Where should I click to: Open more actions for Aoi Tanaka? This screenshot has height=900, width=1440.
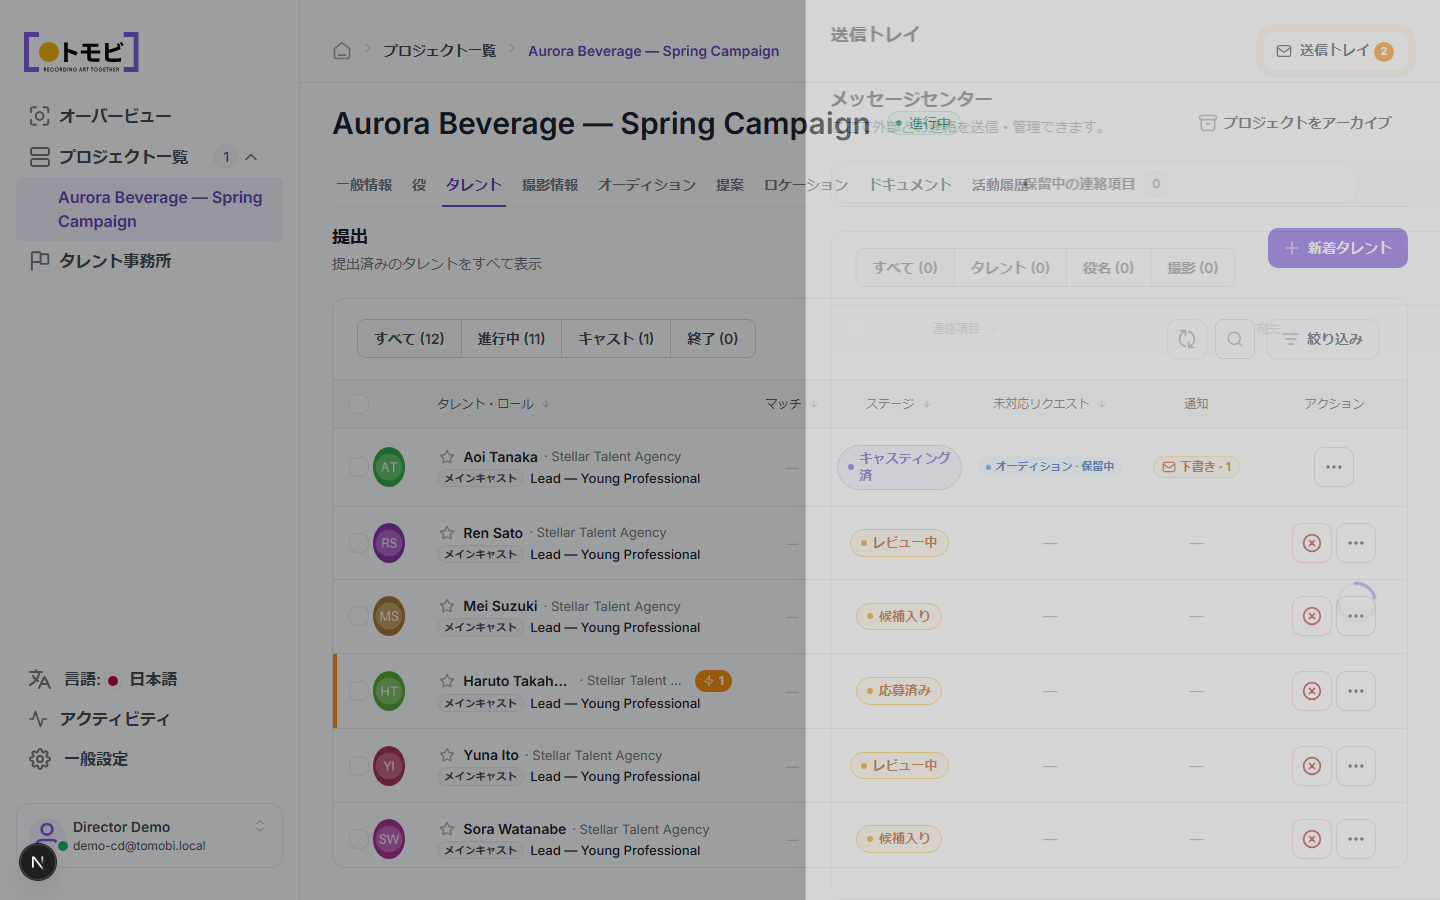tap(1334, 467)
